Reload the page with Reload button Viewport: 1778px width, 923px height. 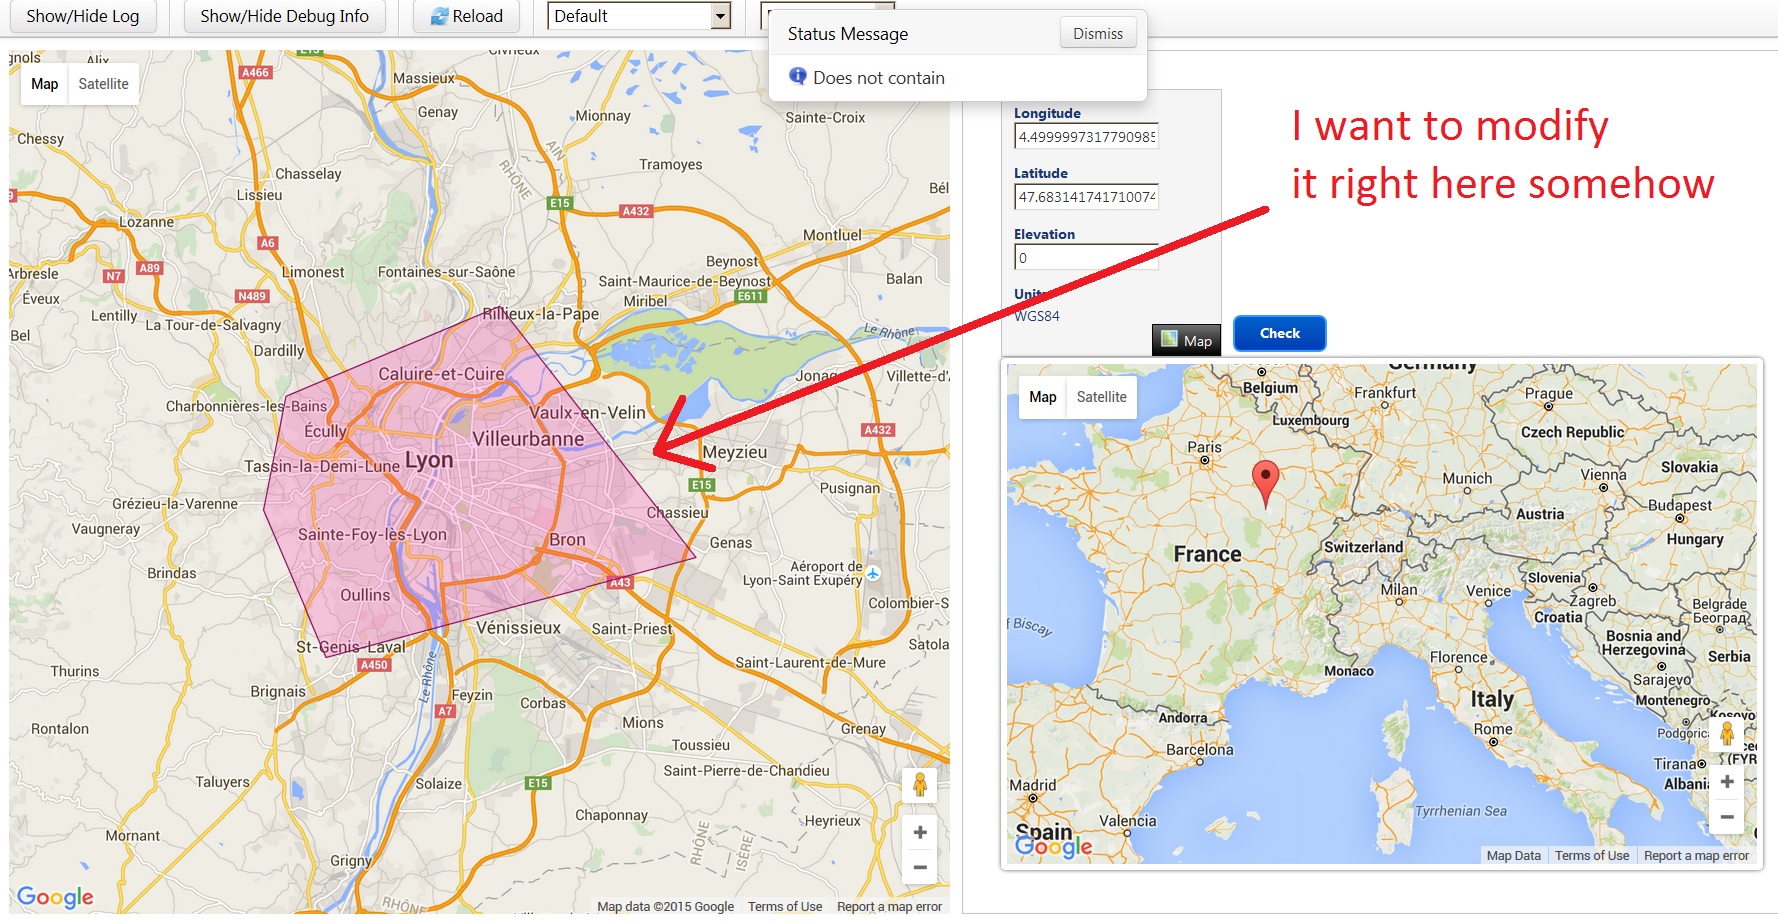466,16
